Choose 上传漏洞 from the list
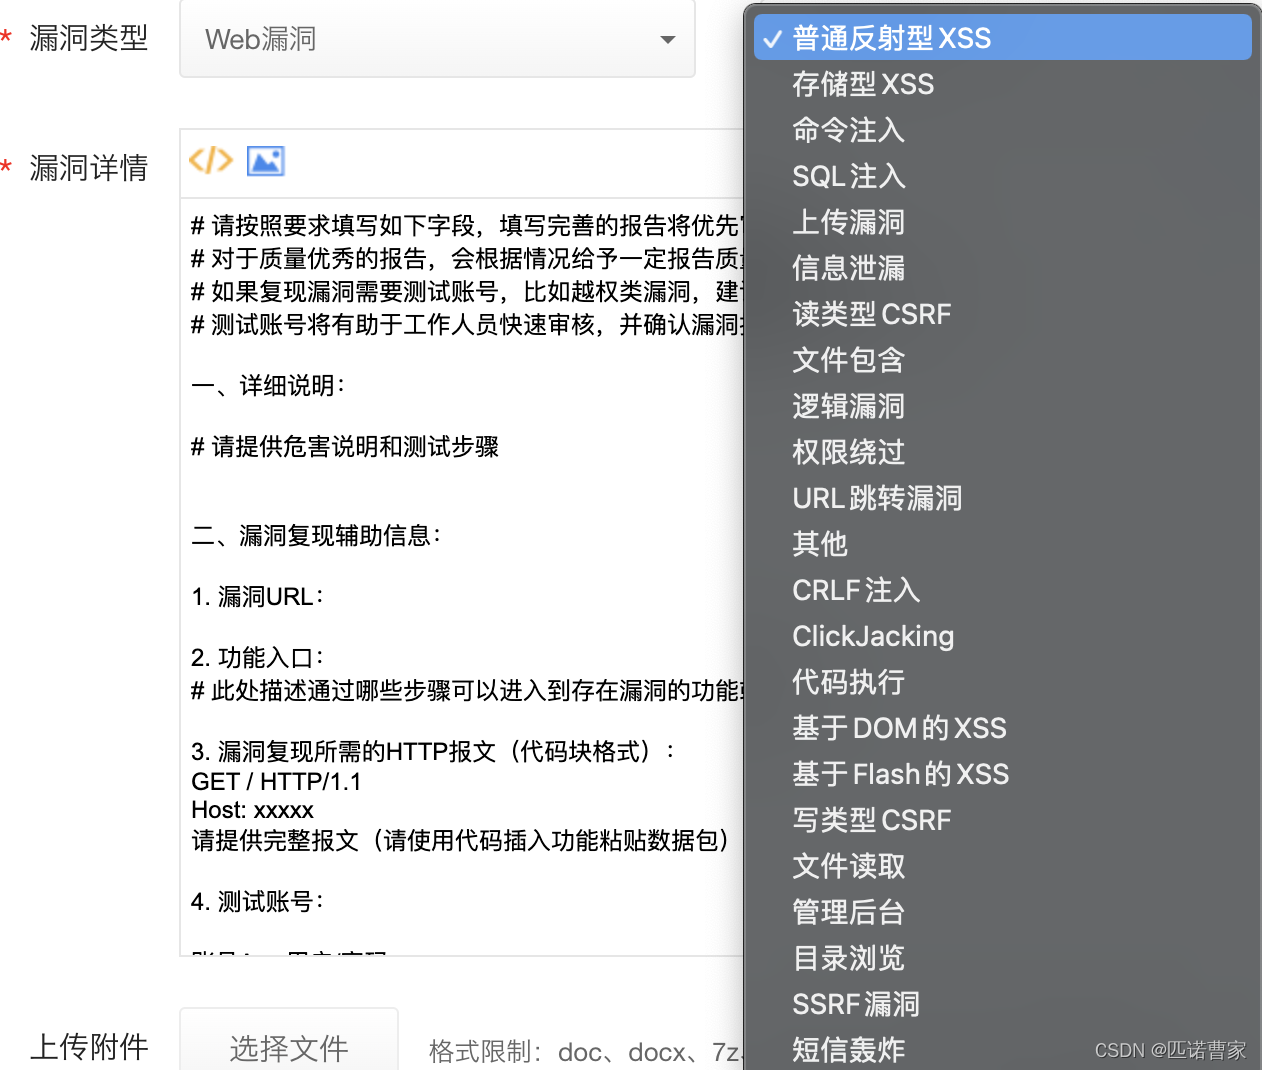This screenshot has width=1262, height=1070. (x=1002, y=222)
